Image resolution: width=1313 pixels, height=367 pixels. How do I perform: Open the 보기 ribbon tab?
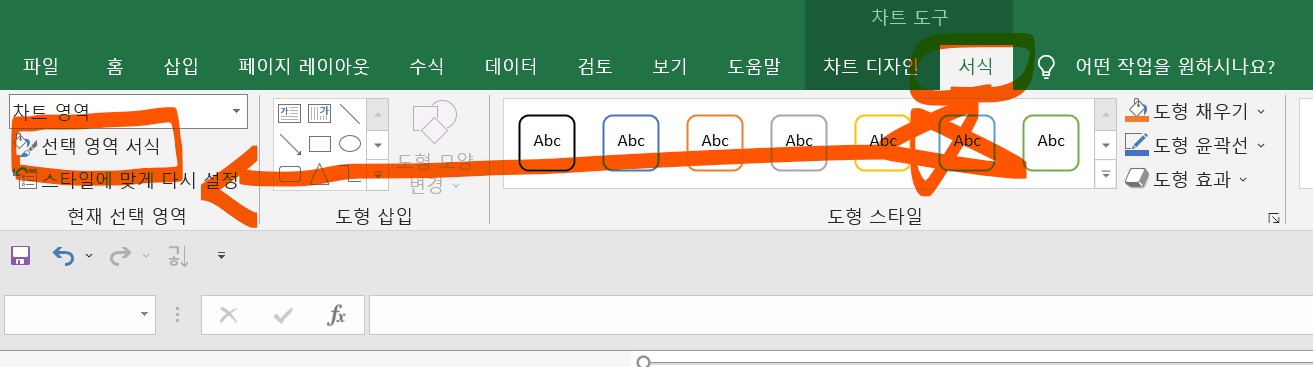click(670, 67)
